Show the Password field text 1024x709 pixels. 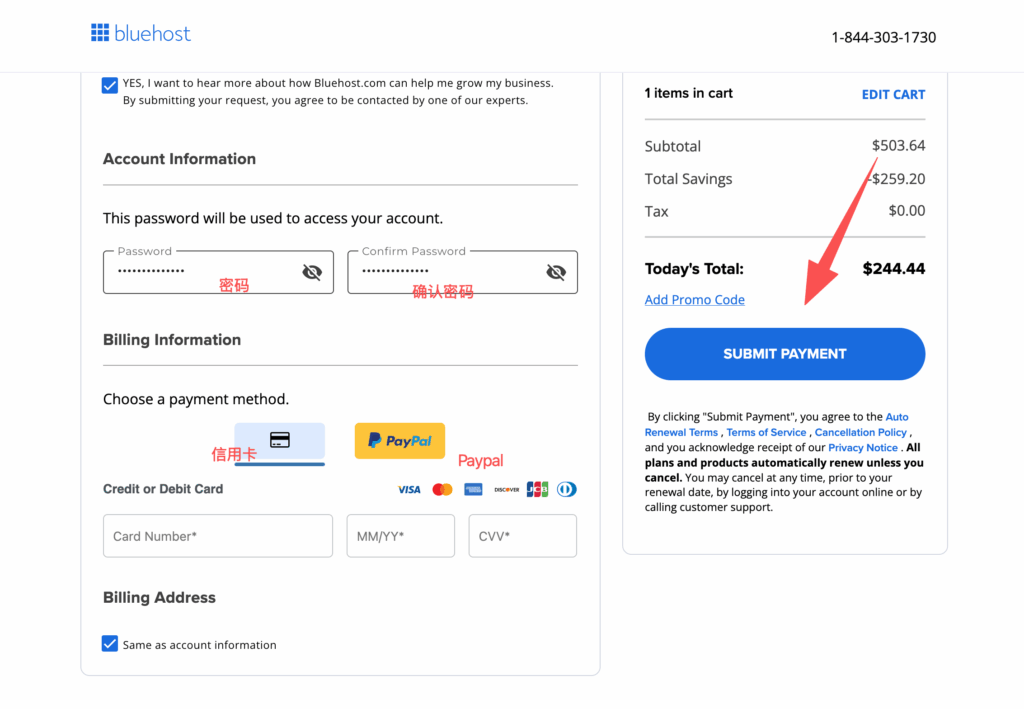click(312, 272)
